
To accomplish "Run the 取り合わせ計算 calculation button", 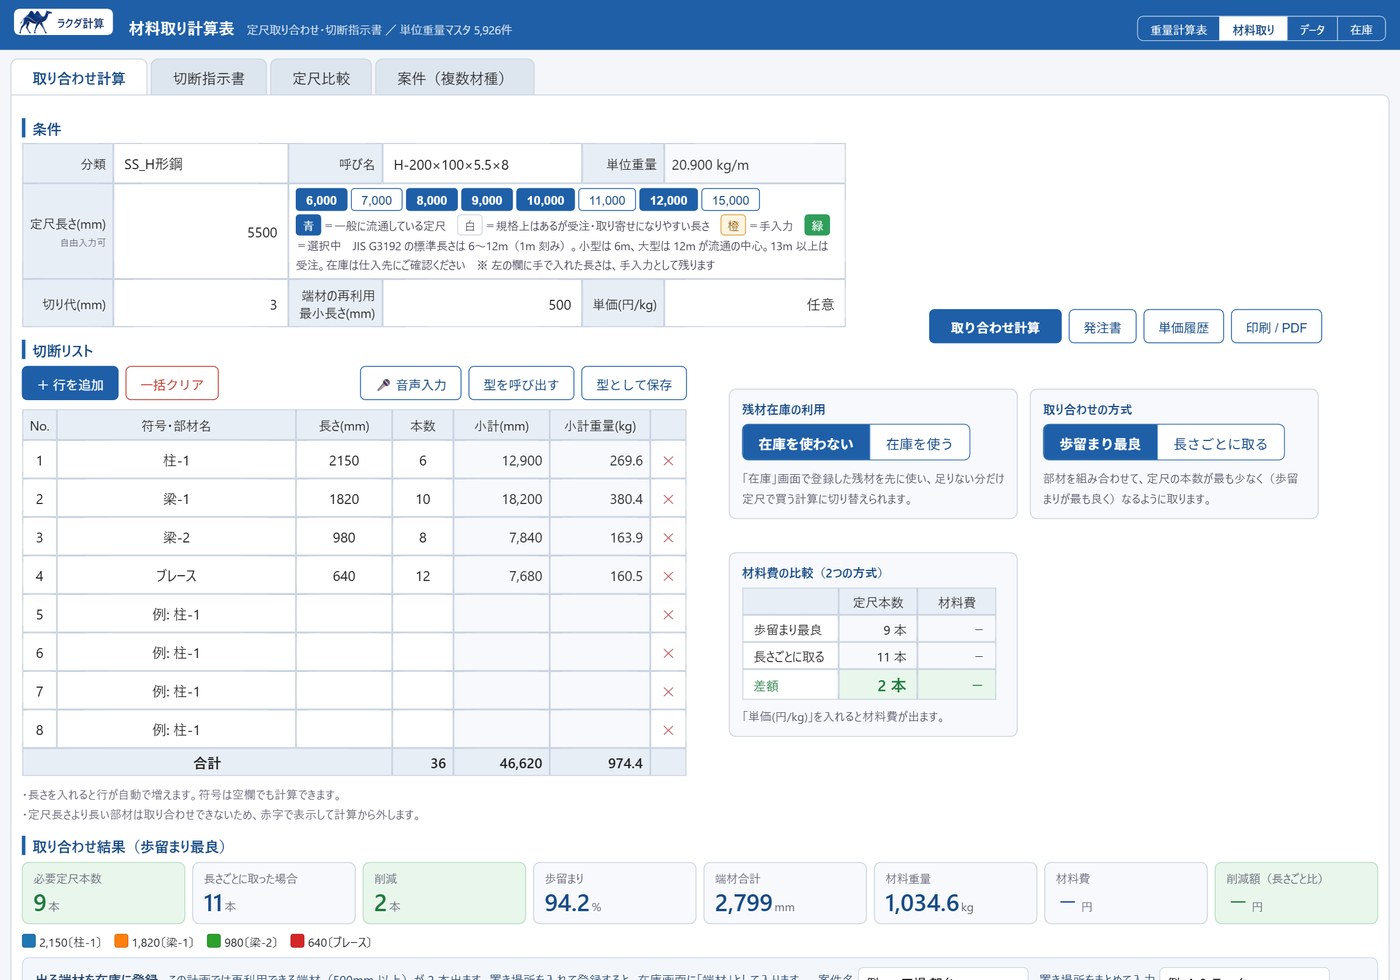I will [x=995, y=327].
